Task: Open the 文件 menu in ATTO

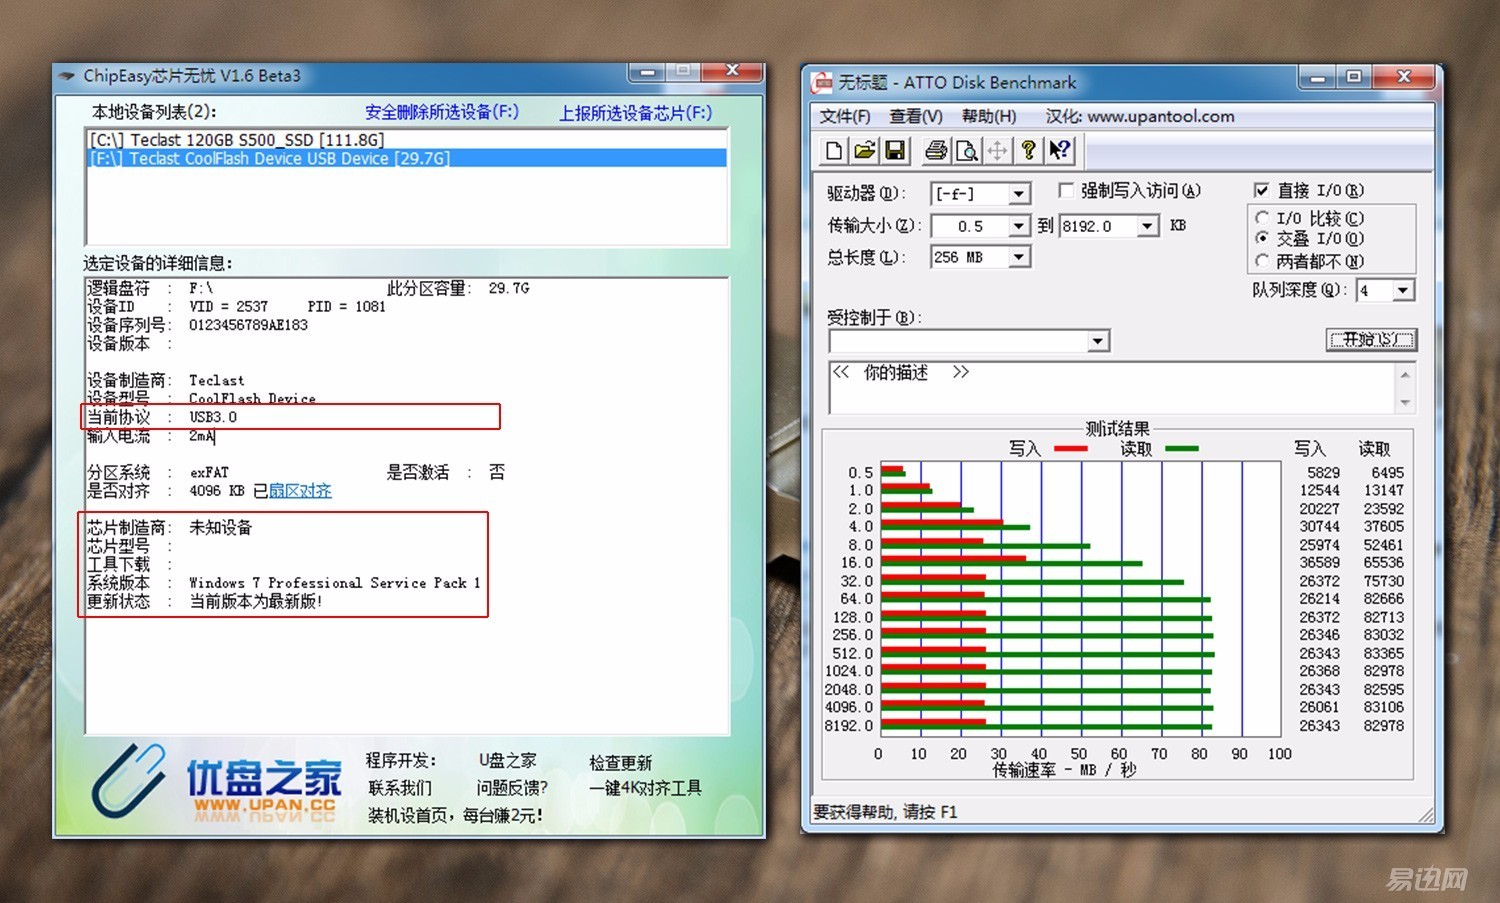Action: coord(845,116)
